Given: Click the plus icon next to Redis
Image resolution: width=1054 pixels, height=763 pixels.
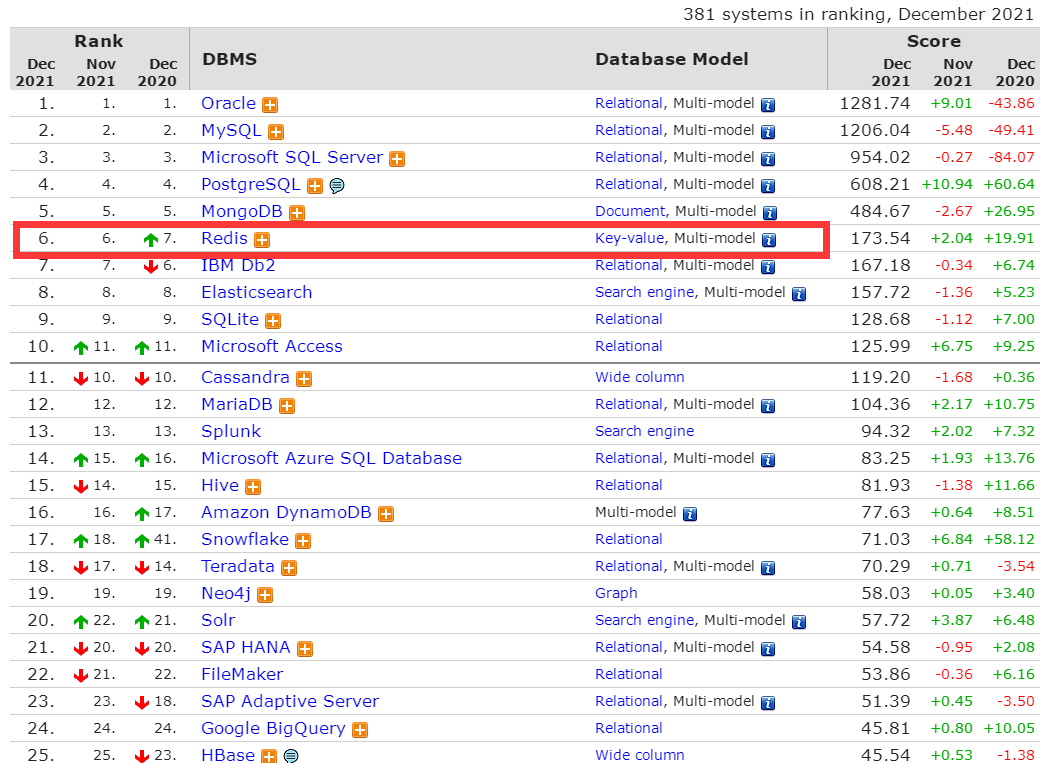Looking at the screenshot, I should (262, 239).
